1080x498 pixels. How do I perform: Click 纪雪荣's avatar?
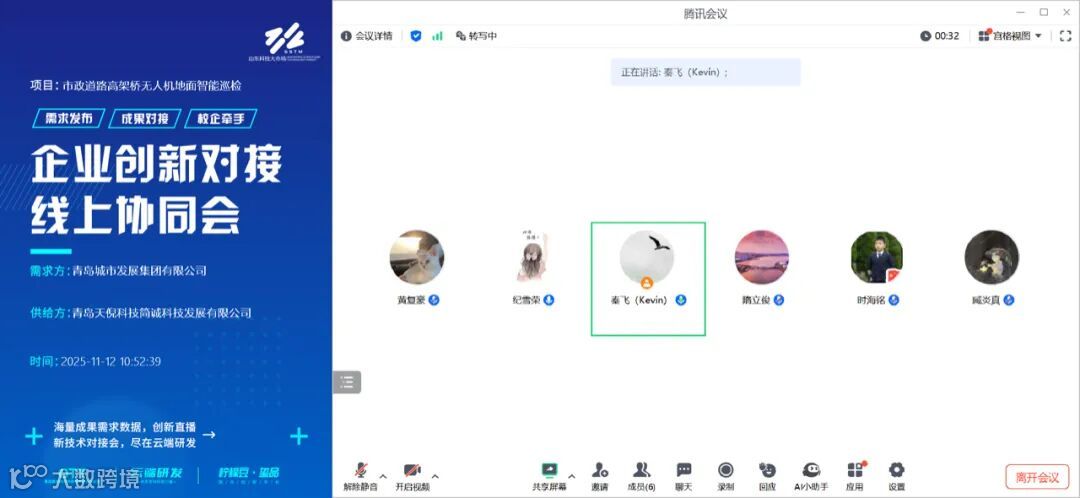tap(532, 257)
